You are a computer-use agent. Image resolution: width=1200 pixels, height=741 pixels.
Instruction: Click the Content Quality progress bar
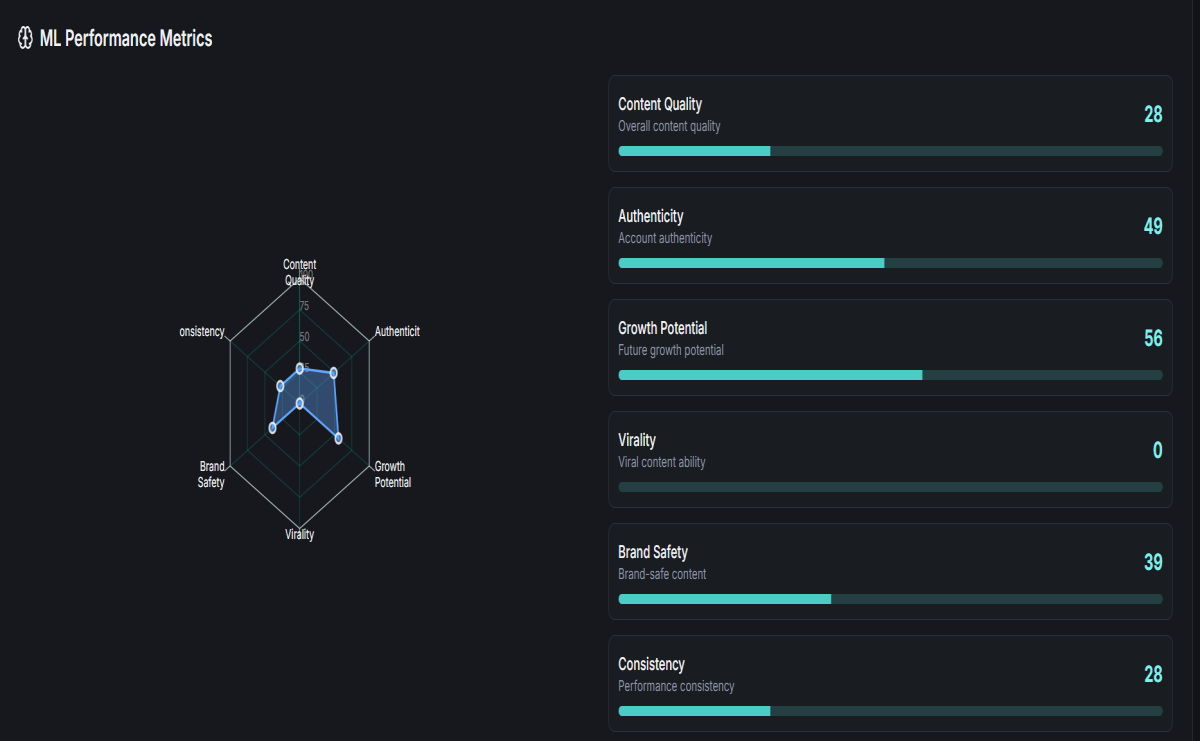(x=890, y=151)
